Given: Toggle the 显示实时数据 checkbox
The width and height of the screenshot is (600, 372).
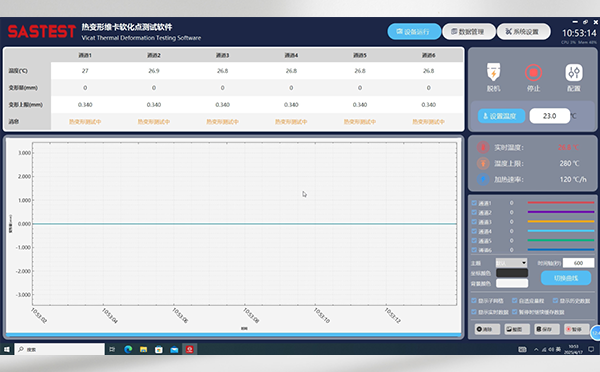Looking at the screenshot, I should click(x=474, y=312).
